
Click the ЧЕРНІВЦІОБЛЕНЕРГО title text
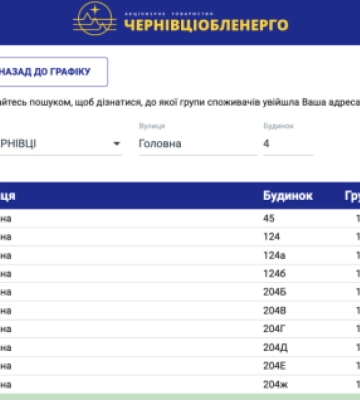[x=206, y=25]
